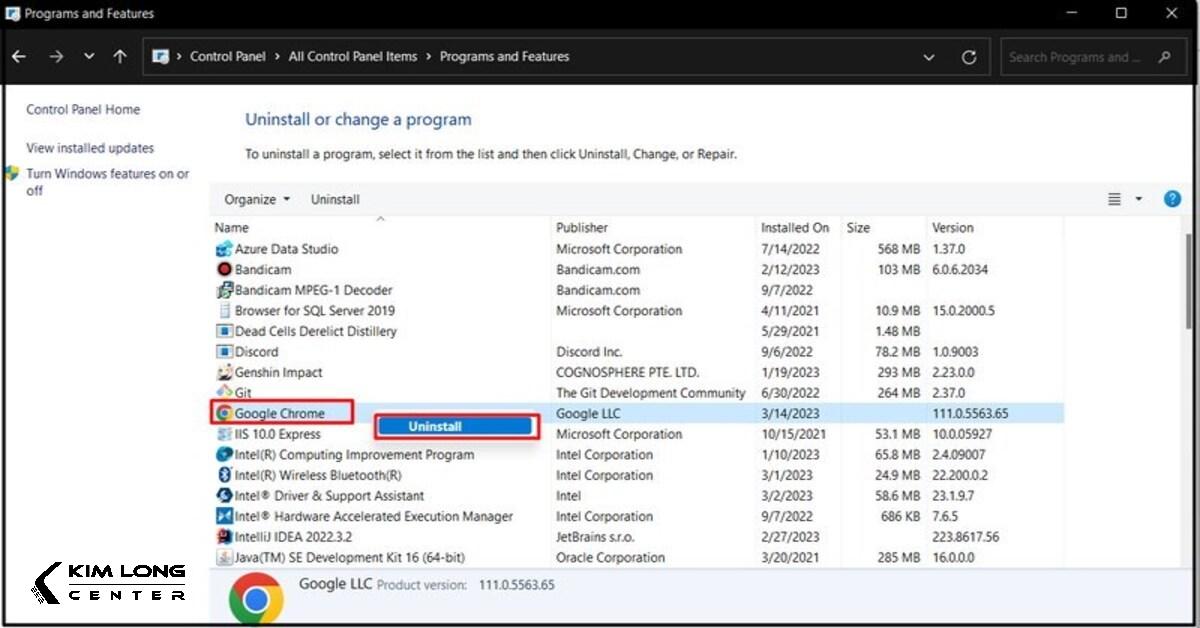Open the recent locations dropdown arrow
The width and height of the screenshot is (1200, 628).
tap(89, 57)
